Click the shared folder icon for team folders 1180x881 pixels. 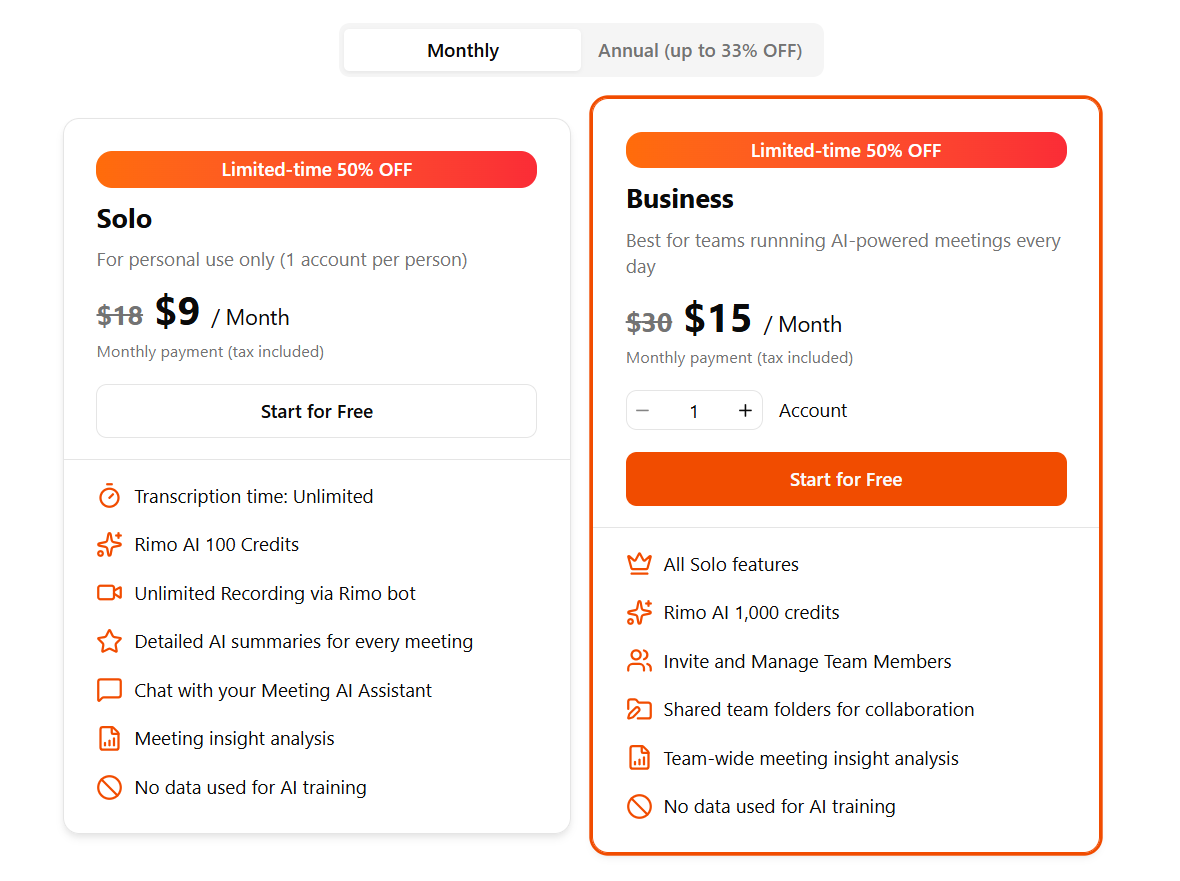pyautogui.click(x=639, y=710)
